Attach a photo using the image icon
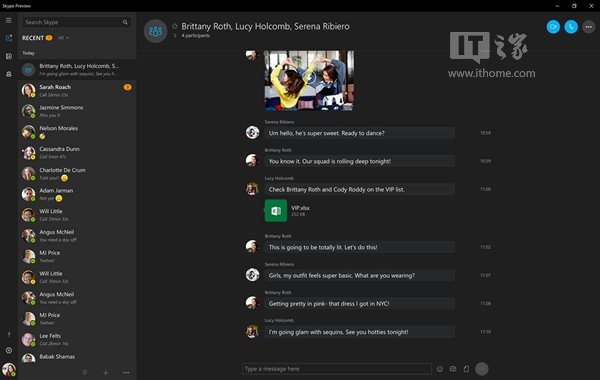This screenshot has width=600, height=380. pos(453,369)
